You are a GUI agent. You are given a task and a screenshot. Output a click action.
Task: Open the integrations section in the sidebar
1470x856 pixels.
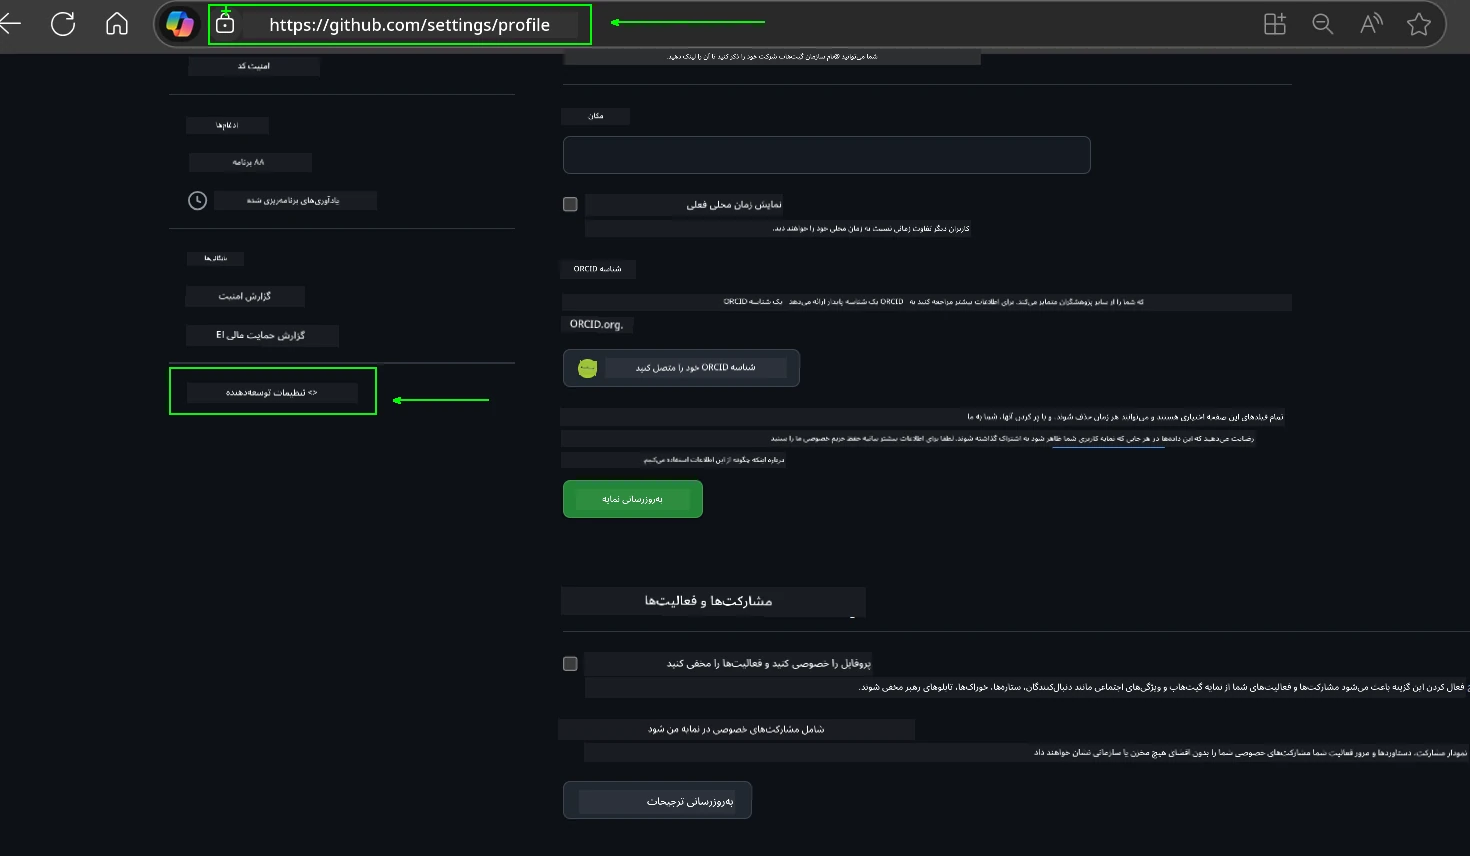227,125
